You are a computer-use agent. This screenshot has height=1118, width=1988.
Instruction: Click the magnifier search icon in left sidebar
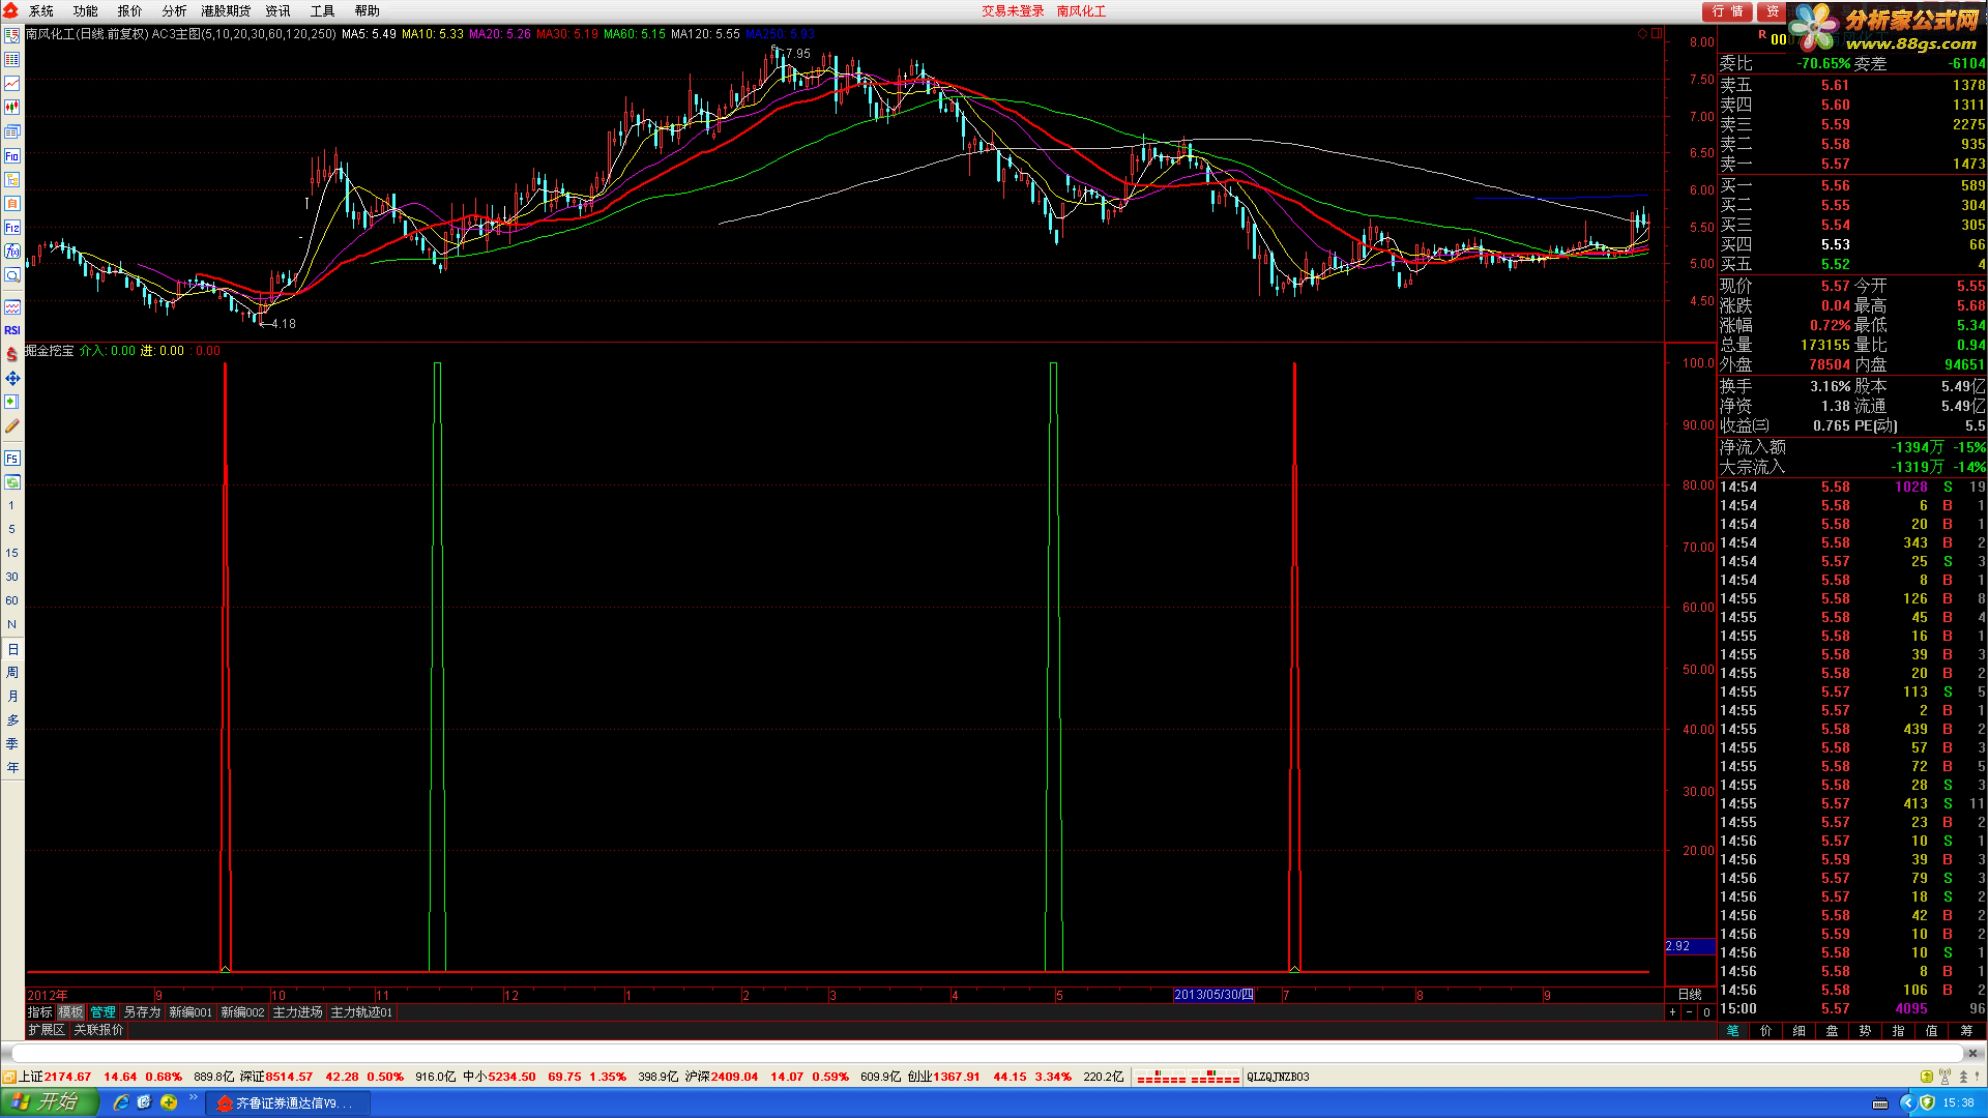(x=12, y=276)
